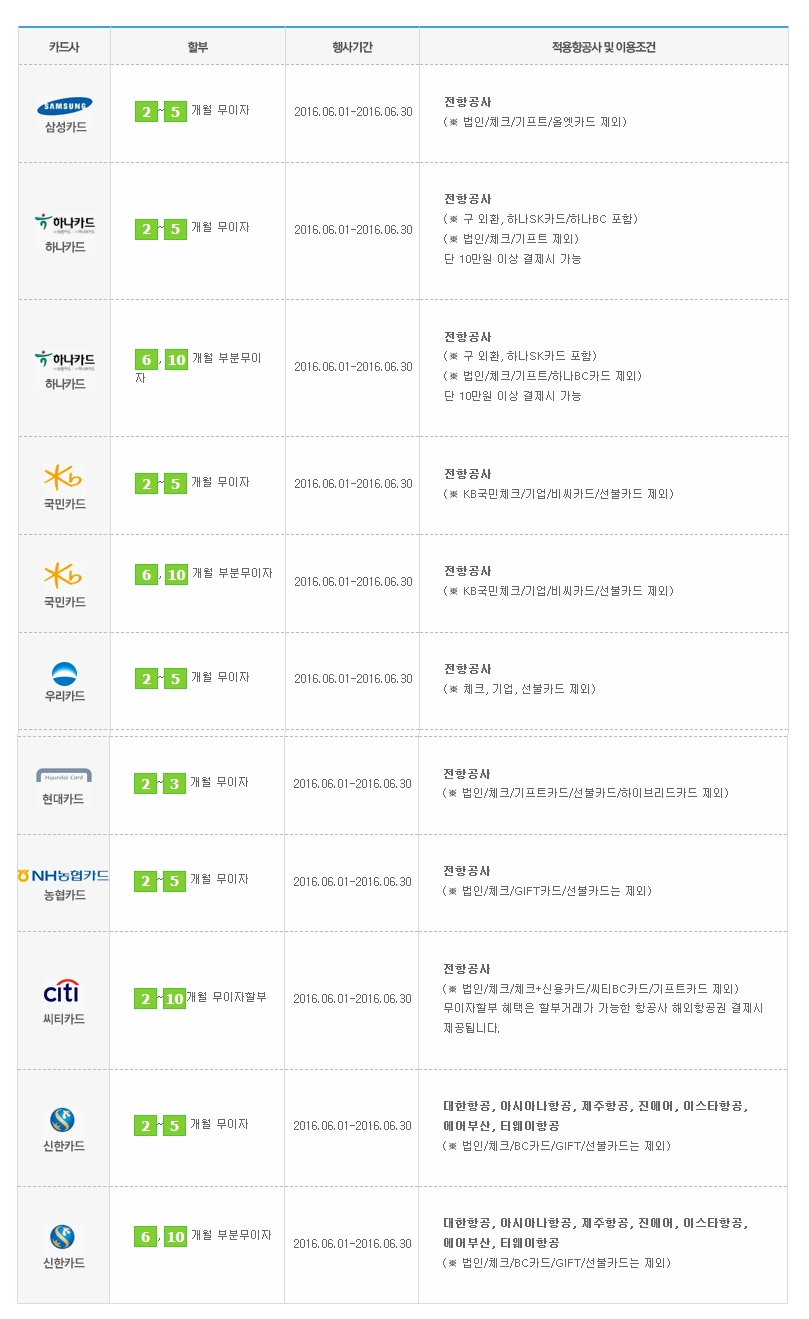The width and height of the screenshot is (809, 1319).
Task: Click the event period date in the NH Nonghyup Card row
Action: (352, 882)
